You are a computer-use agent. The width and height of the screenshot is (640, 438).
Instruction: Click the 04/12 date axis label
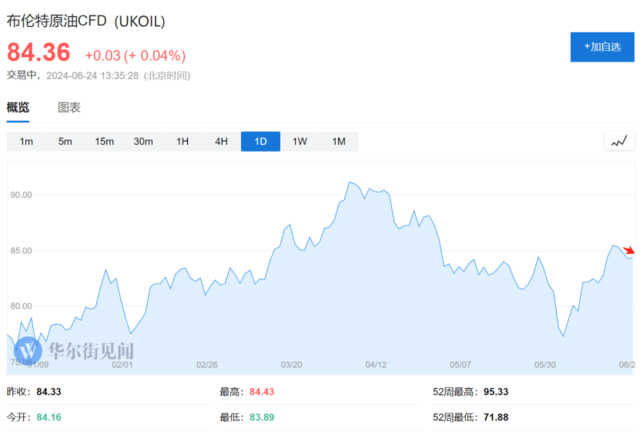click(376, 365)
